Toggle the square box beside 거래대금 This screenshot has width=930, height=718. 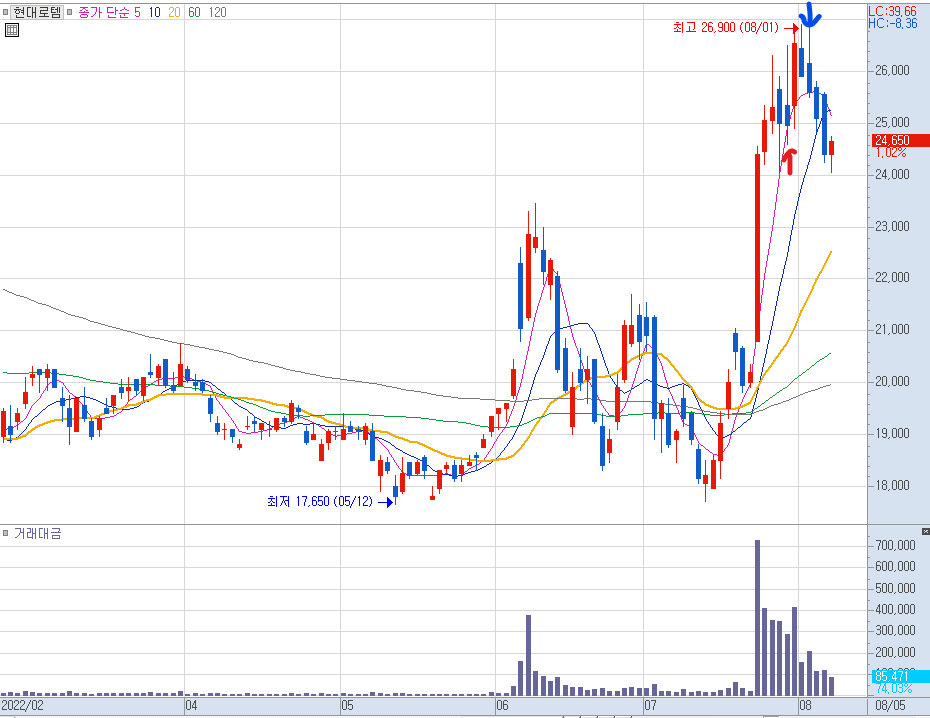pyautogui.click(x=6, y=533)
